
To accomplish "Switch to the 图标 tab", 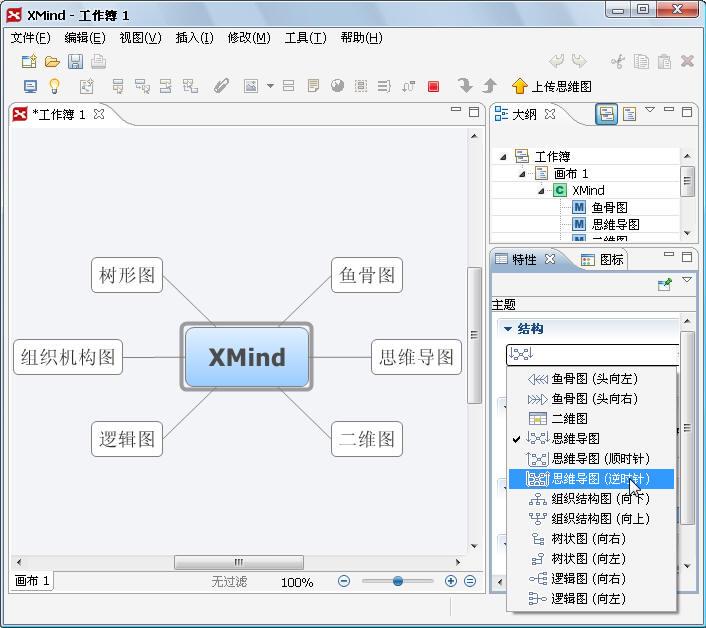I will pyautogui.click(x=602, y=260).
